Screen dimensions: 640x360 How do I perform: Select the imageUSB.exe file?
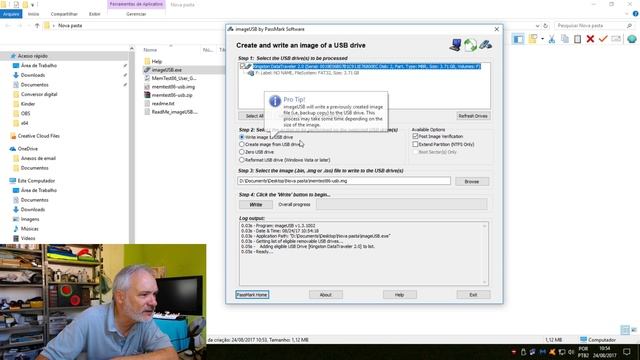coord(167,70)
